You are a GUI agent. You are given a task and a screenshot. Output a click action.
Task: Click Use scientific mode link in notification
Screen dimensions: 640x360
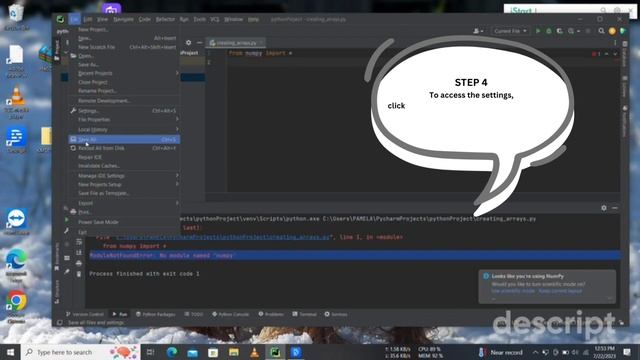513,291
